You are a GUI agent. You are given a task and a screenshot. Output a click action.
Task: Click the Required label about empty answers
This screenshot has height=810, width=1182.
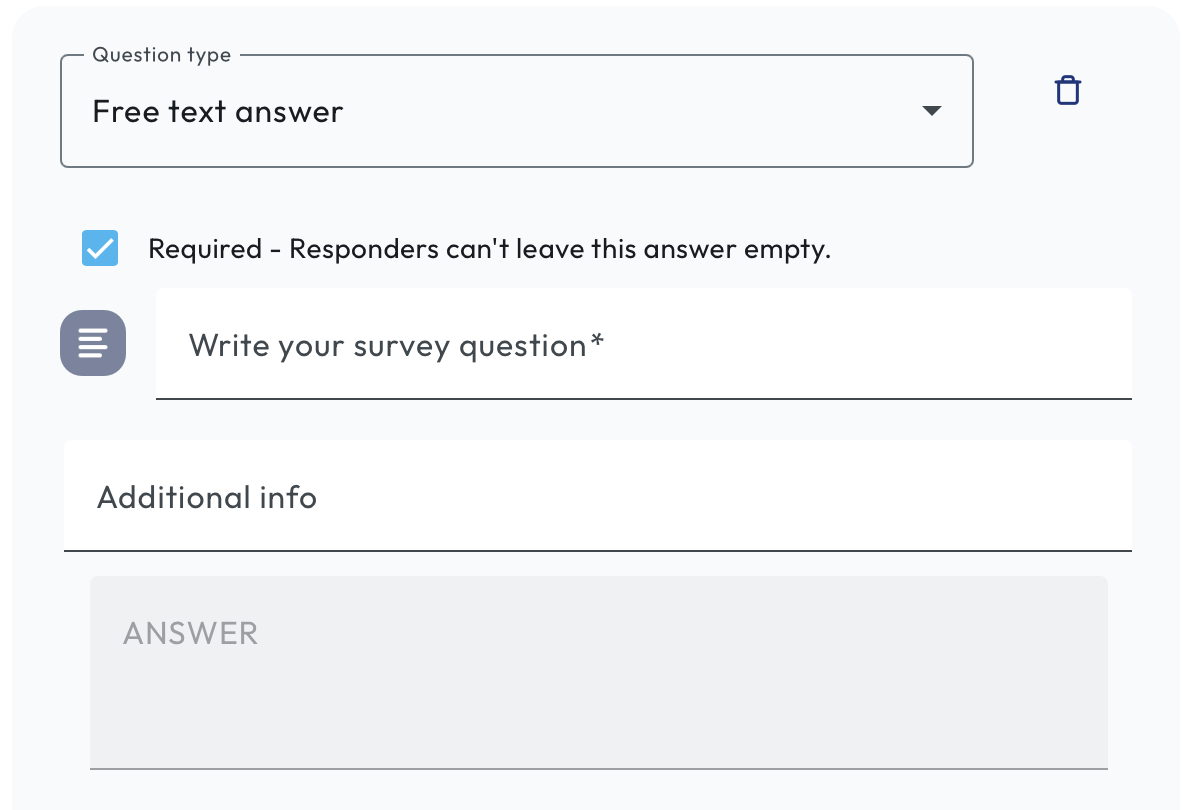click(489, 249)
